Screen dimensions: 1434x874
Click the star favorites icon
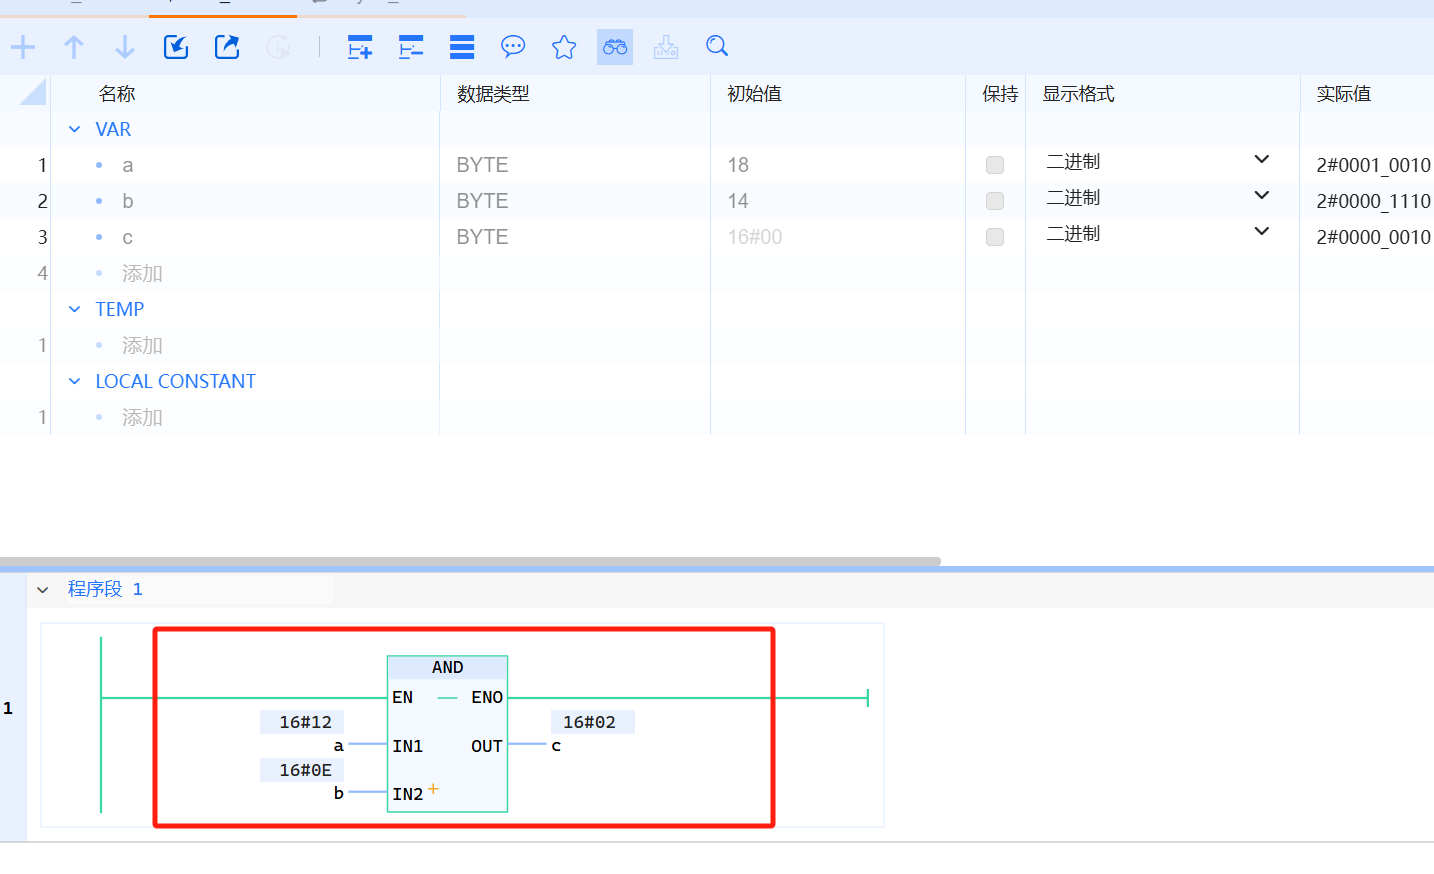564,47
